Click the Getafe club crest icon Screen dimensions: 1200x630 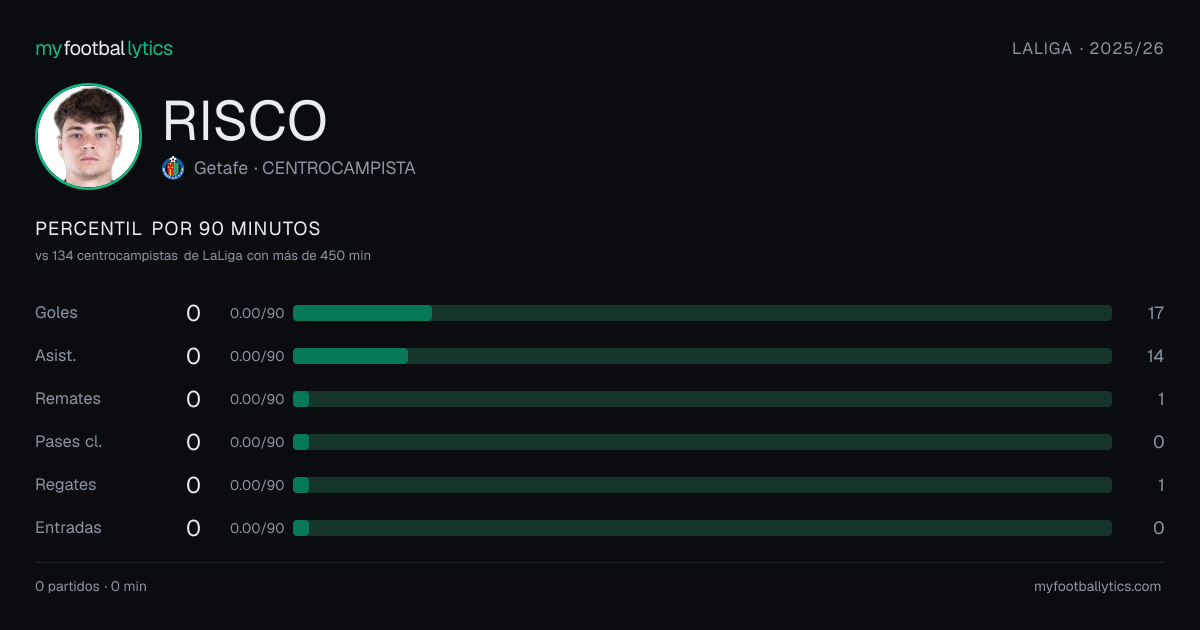[173, 168]
